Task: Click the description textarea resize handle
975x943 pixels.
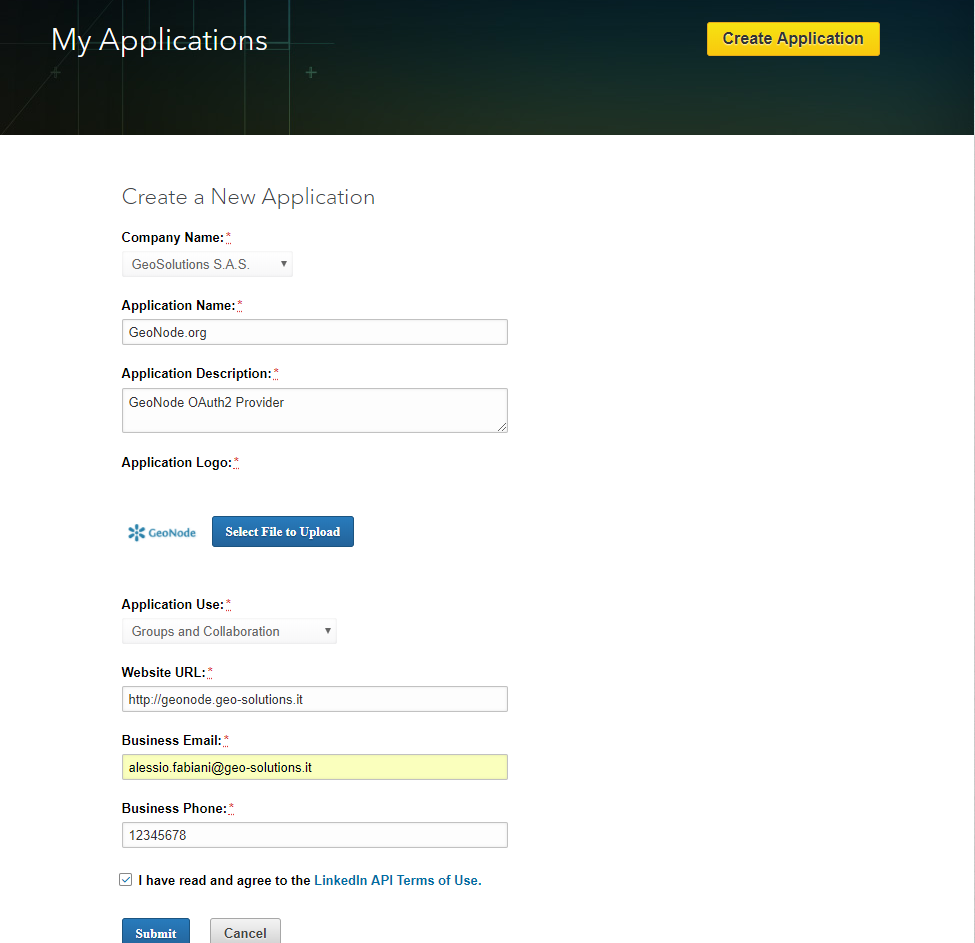Action: [x=502, y=427]
